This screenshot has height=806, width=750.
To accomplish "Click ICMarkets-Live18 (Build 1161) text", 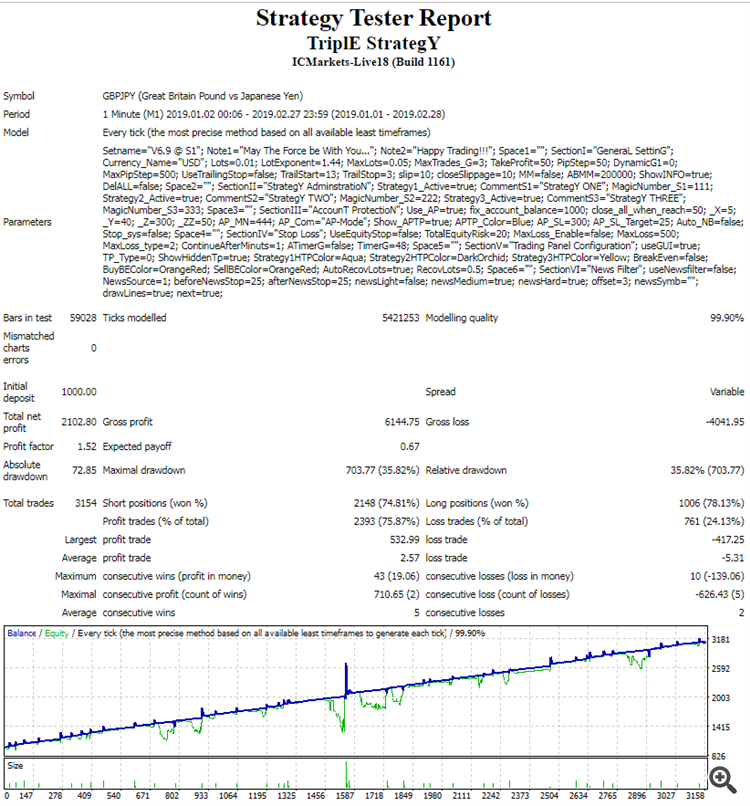I will [374, 62].
